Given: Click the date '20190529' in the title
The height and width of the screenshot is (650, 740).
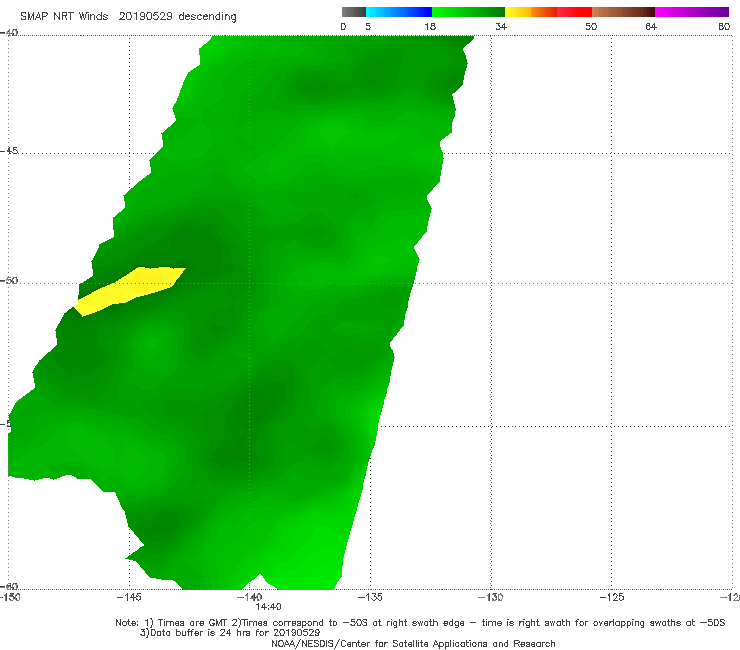Looking at the screenshot, I should coord(145,17).
